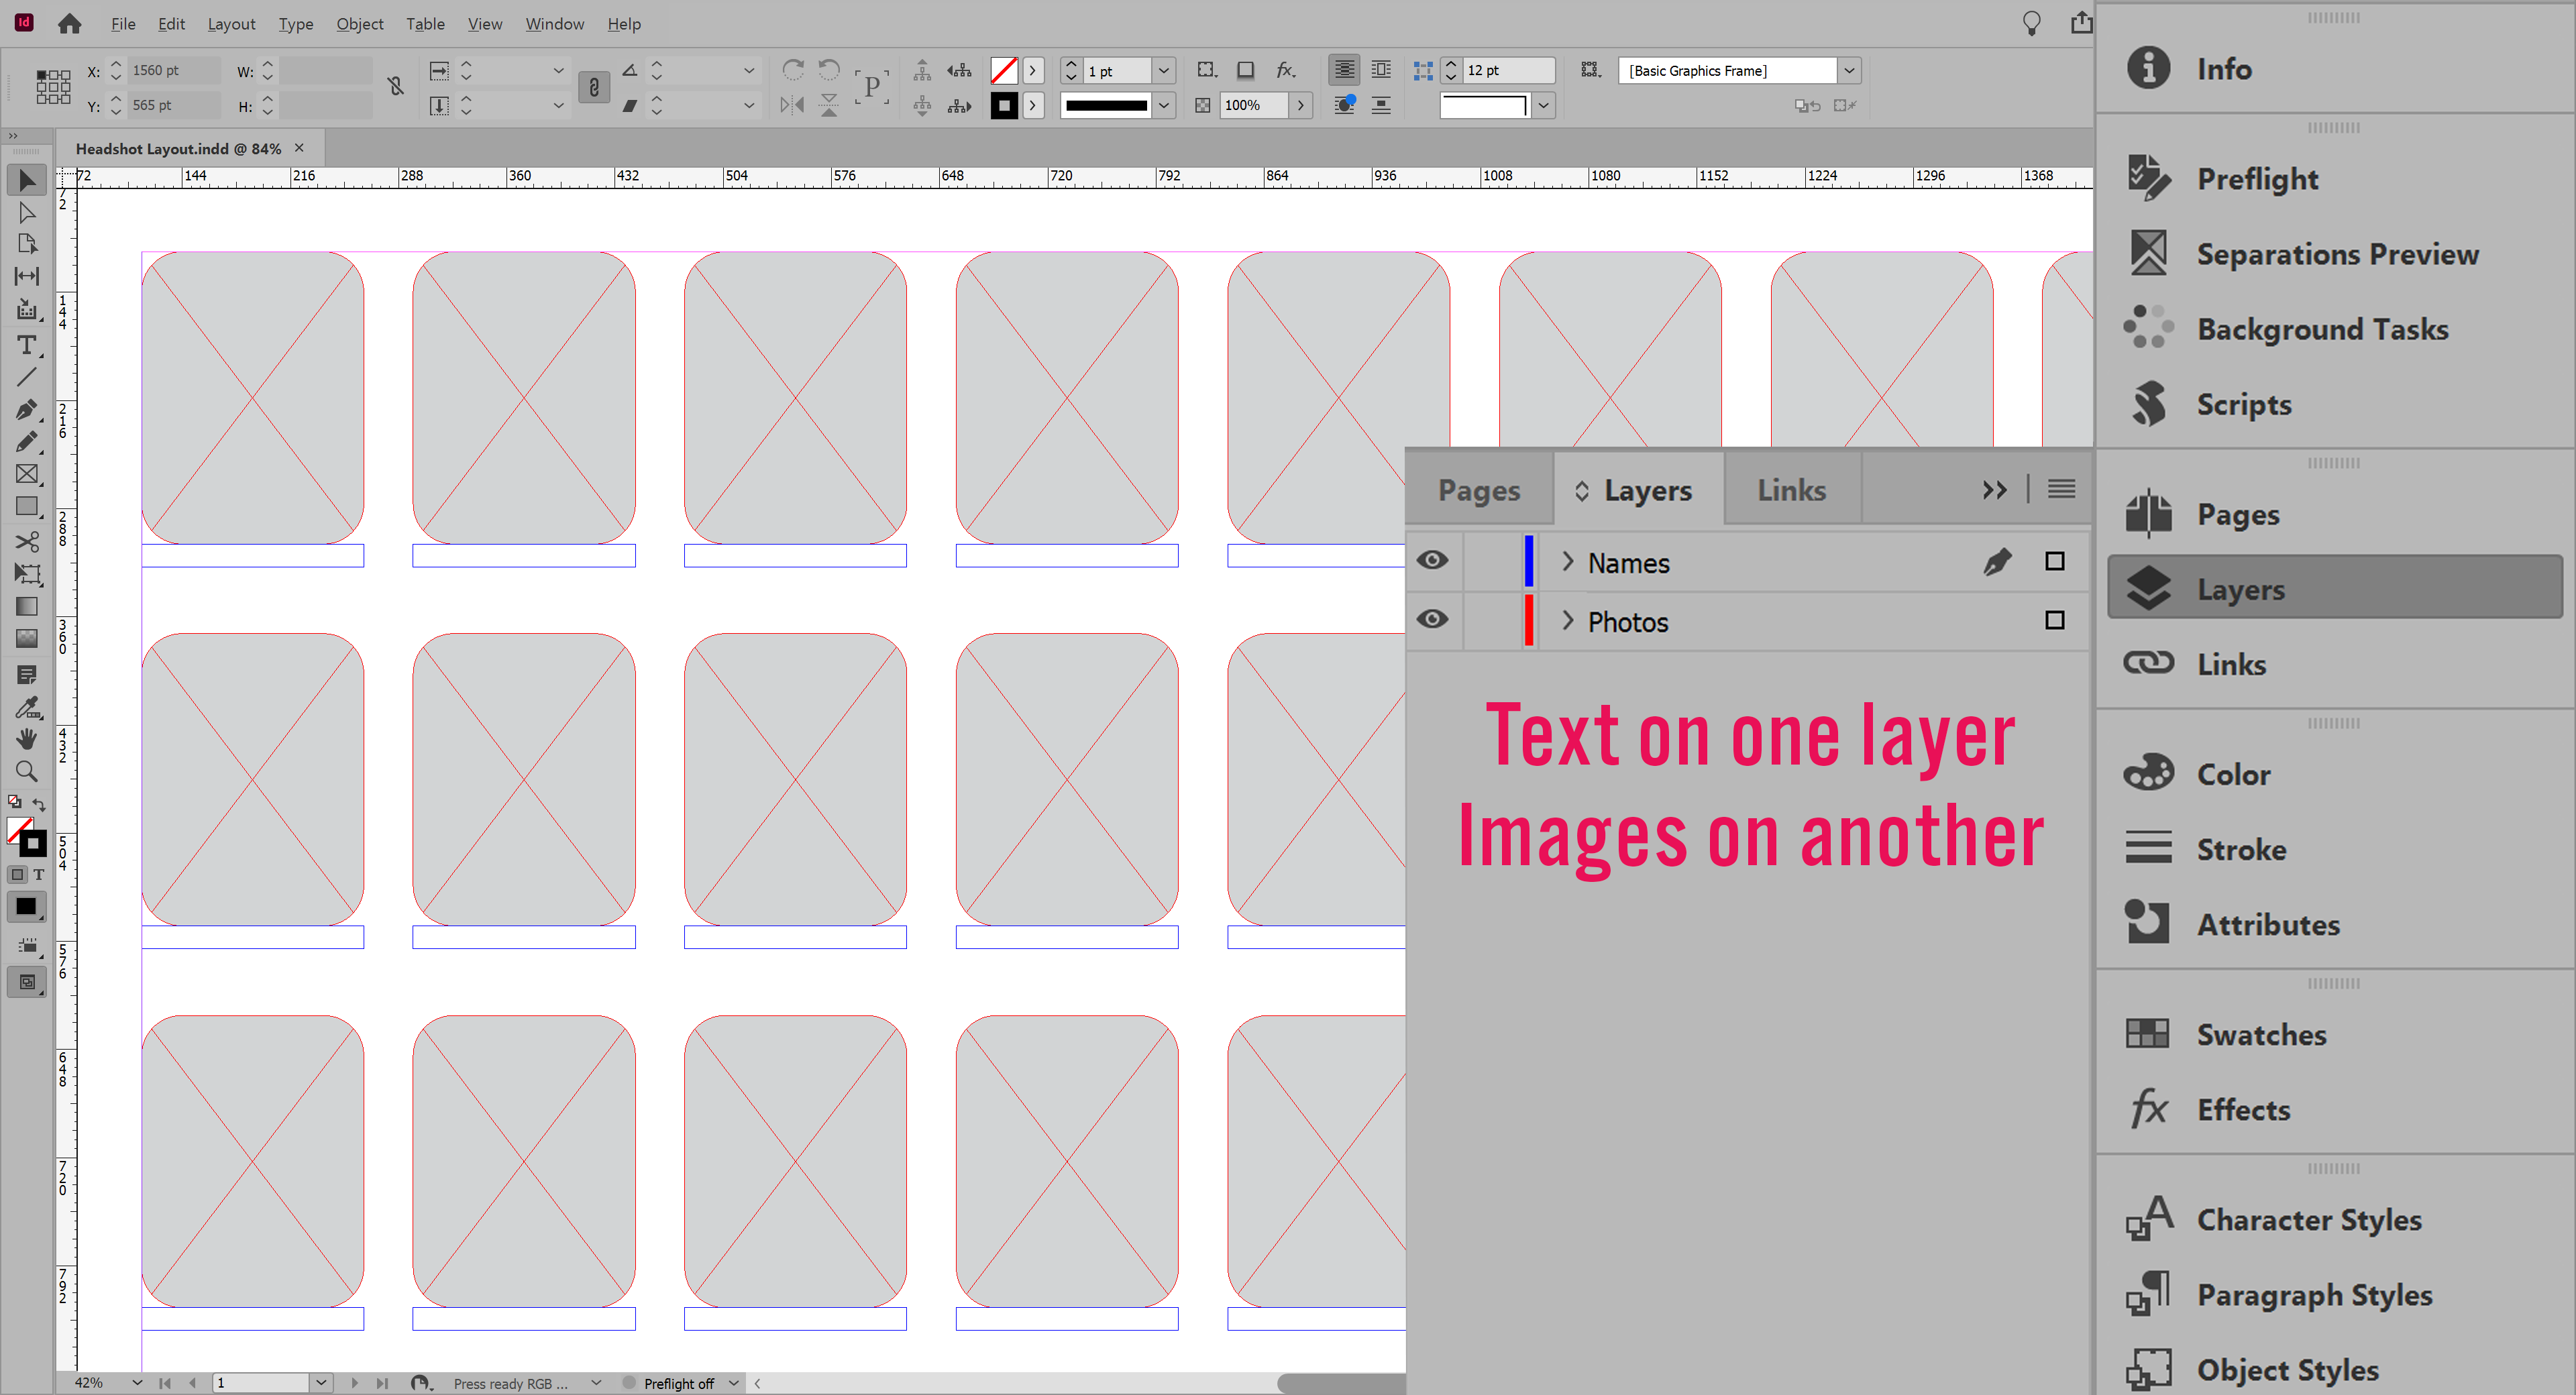This screenshot has width=2576, height=1395.
Task: Open the Basic Graphics Frame style dropdown
Action: pyautogui.click(x=1849, y=71)
